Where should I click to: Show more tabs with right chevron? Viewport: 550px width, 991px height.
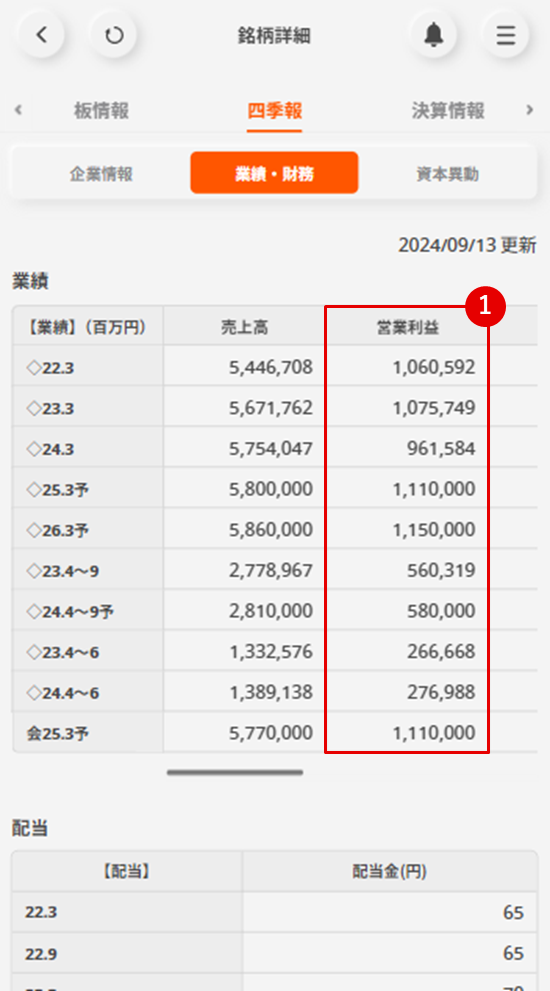530,110
